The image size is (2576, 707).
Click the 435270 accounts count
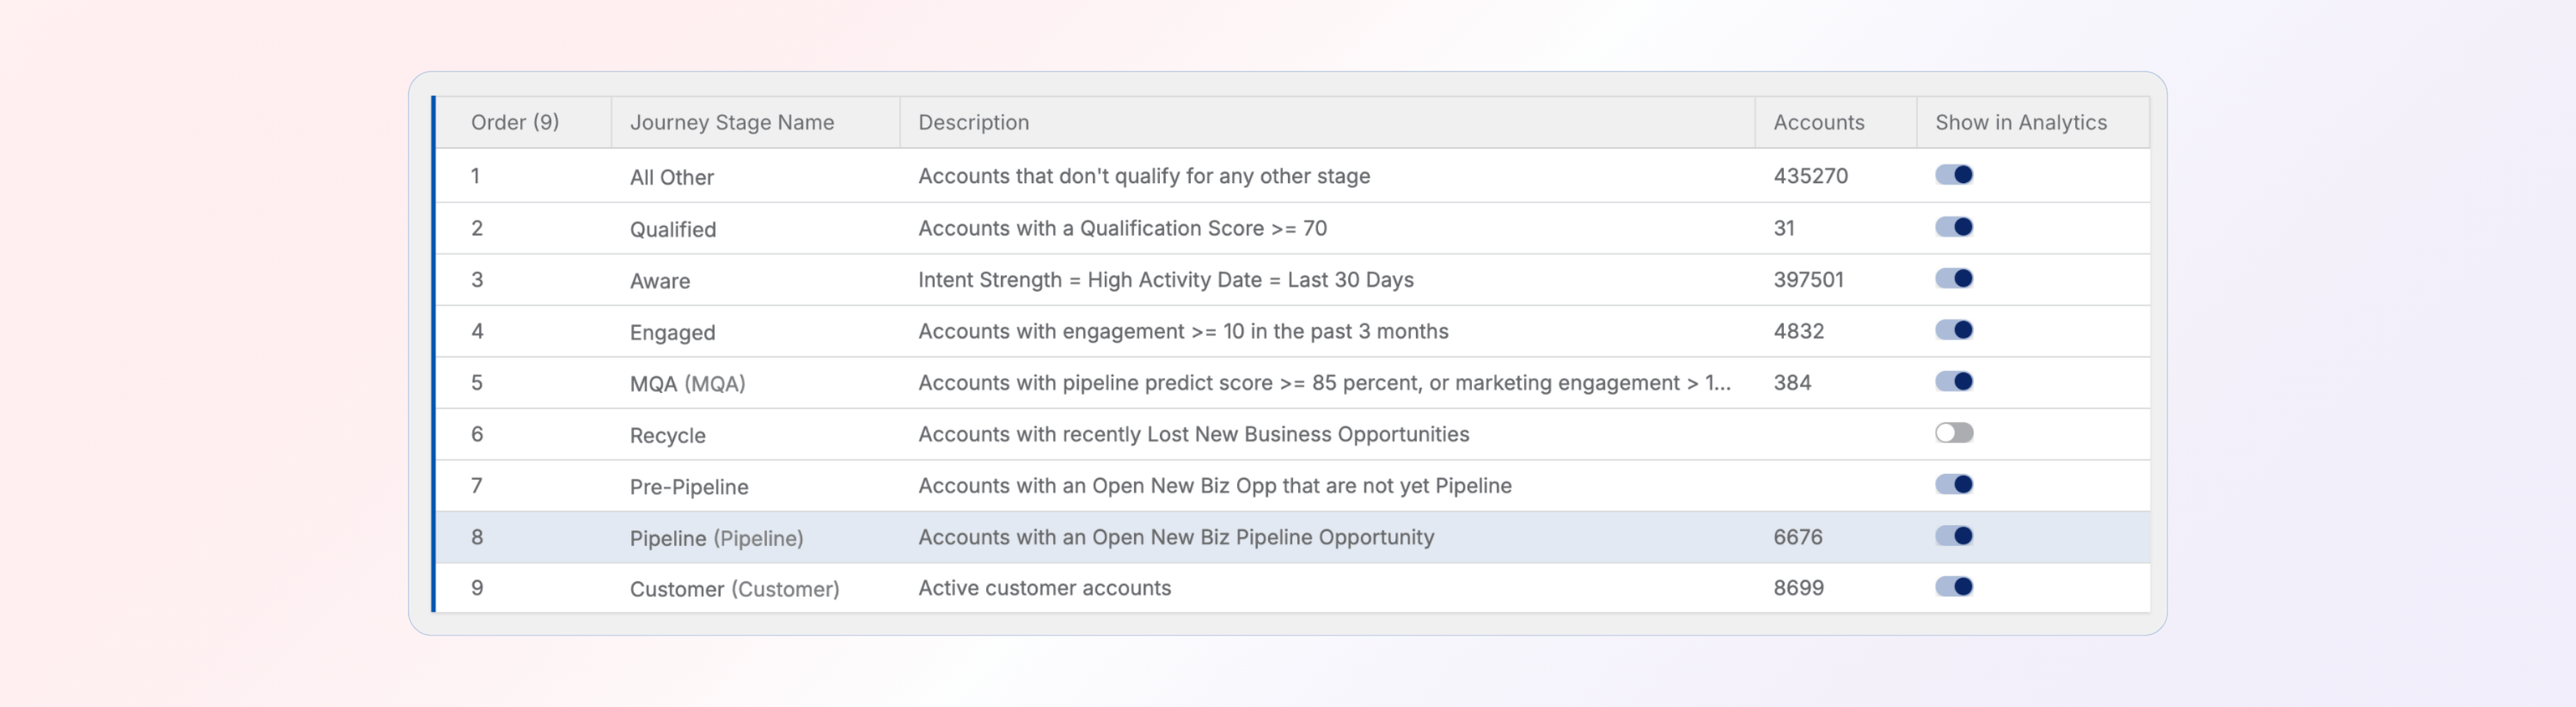(x=1810, y=176)
